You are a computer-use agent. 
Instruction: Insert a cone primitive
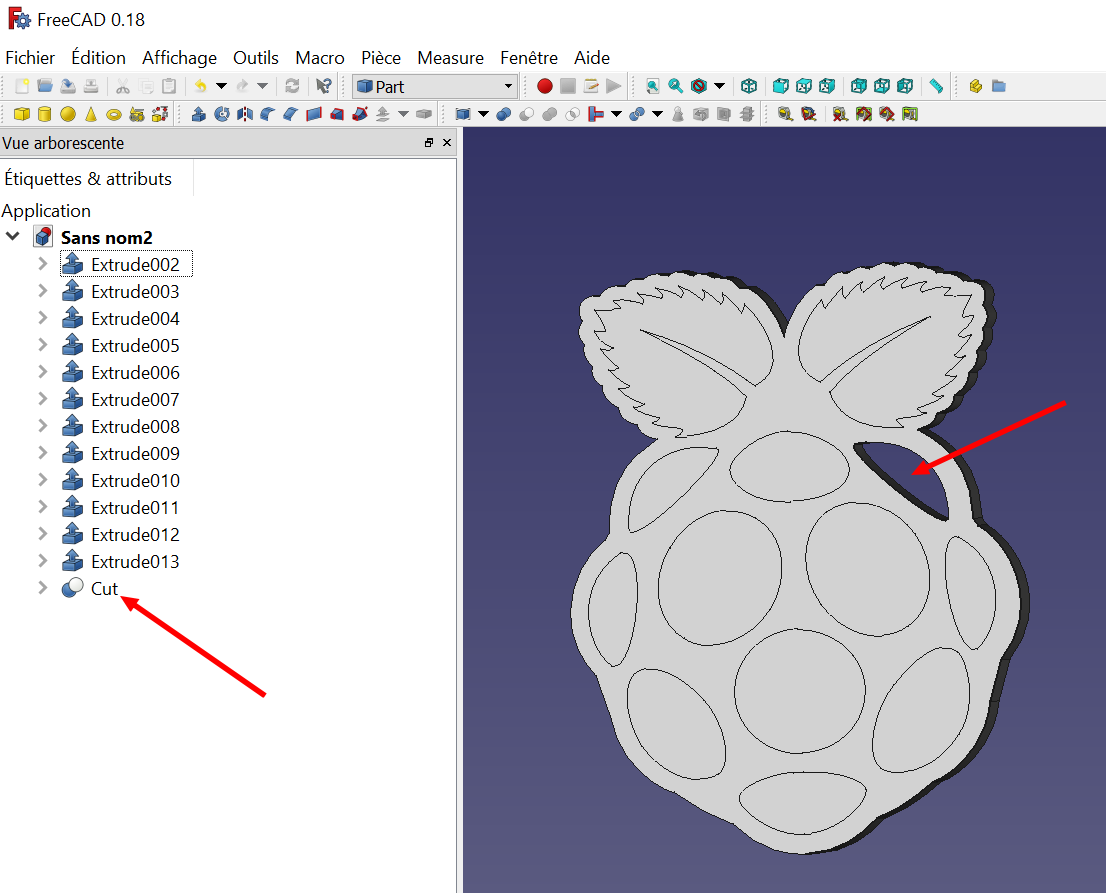(91, 114)
